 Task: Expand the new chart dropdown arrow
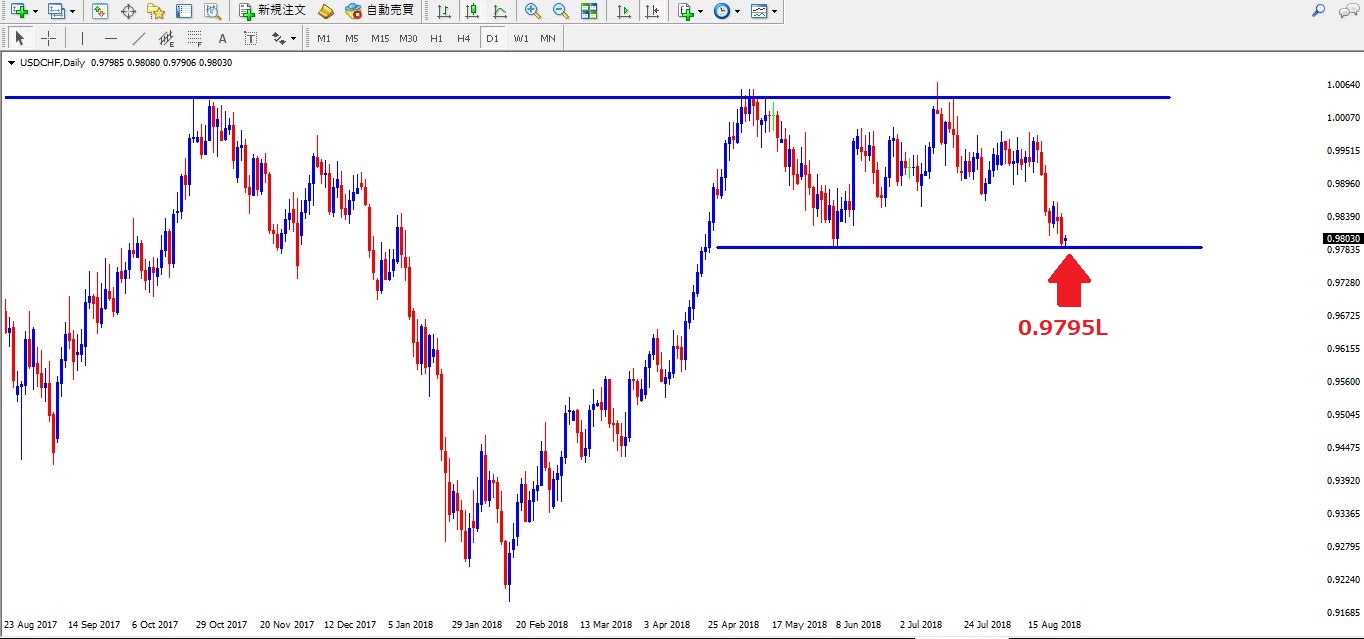(x=36, y=12)
